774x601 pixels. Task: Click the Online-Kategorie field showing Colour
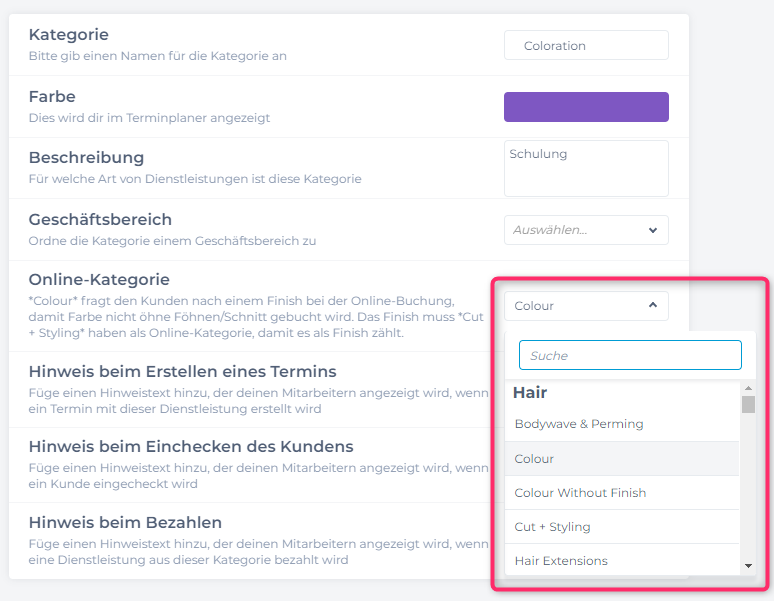pyautogui.click(x=576, y=306)
